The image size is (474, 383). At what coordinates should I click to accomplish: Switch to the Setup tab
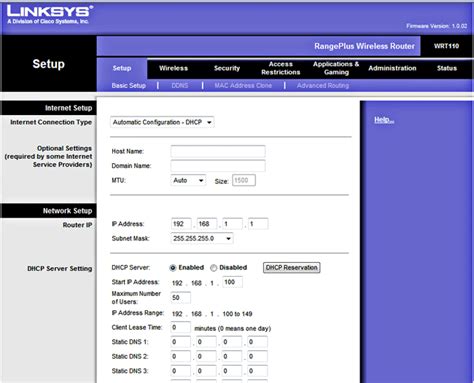(x=122, y=68)
